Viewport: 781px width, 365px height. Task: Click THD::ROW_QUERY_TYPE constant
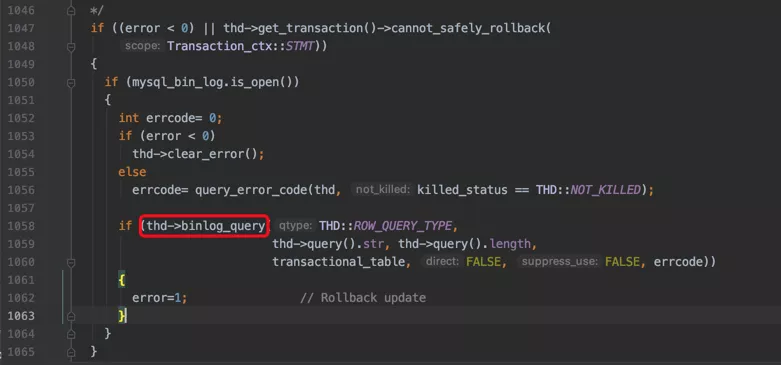point(386,226)
